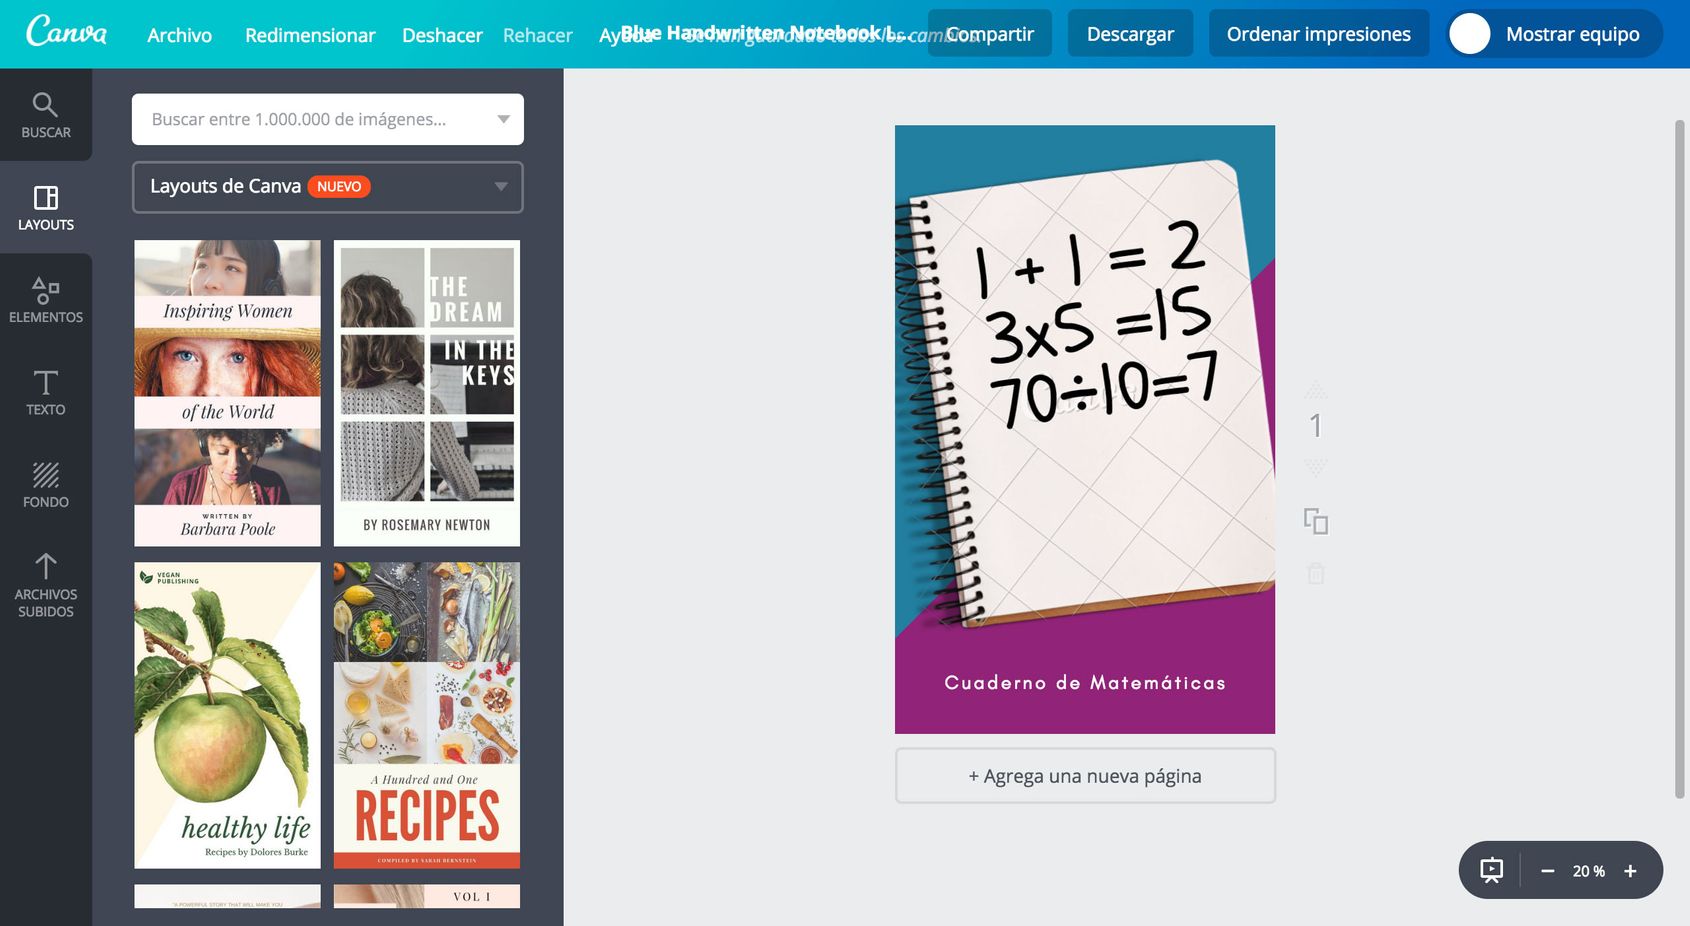This screenshot has width=1690, height=926.
Task: Start presentation mode icon
Action: 1491,870
